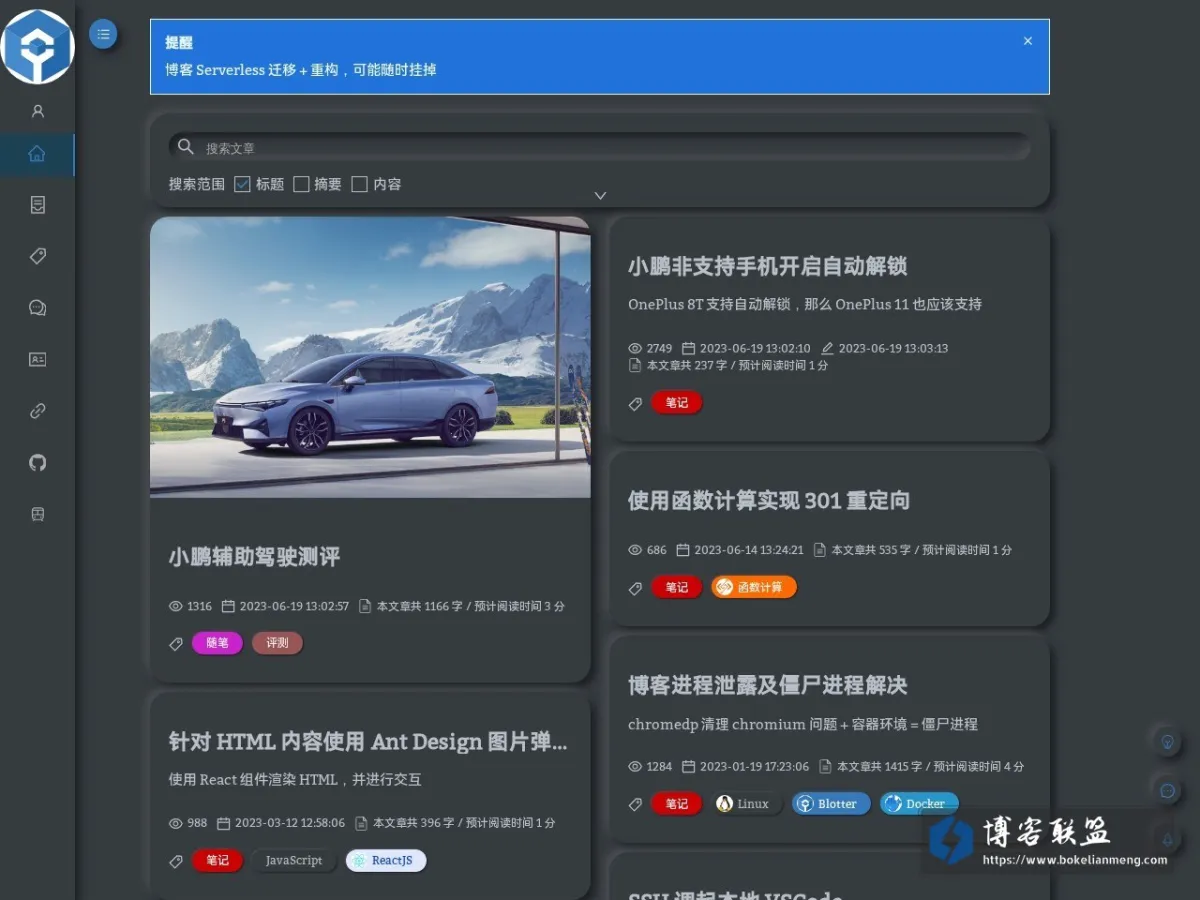Open article 小鹏非支持手机开启自动解锁

(x=768, y=266)
